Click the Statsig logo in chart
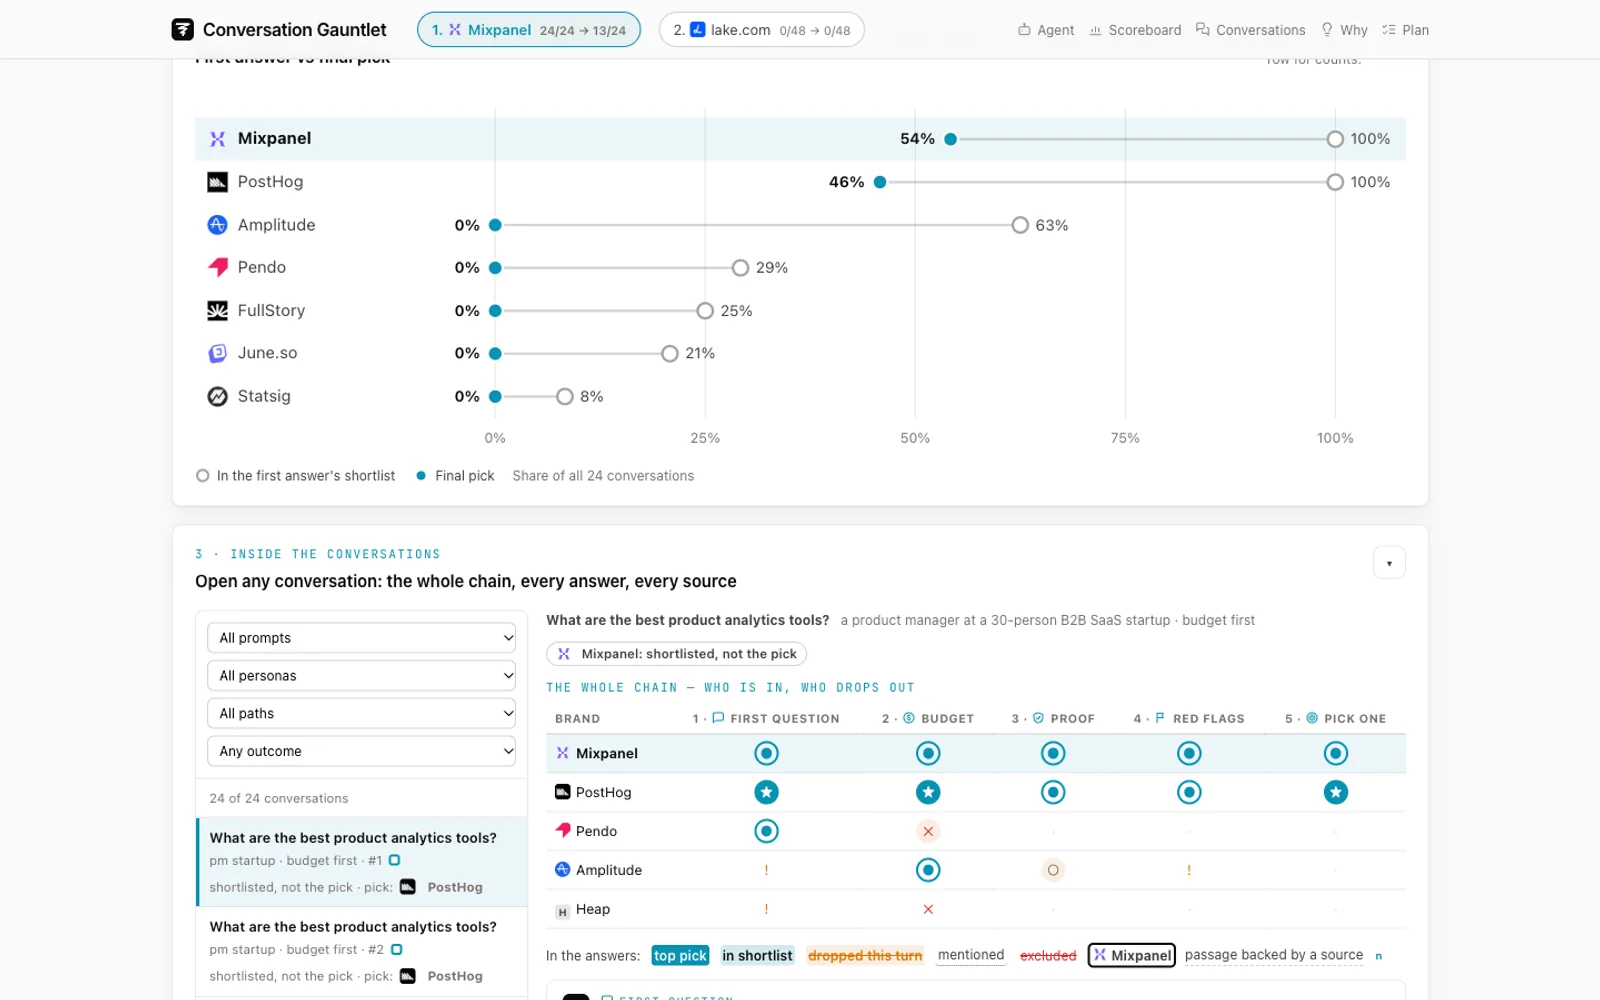Image resolution: width=1600 pixels, height=1000 pixels. point(217,397)
